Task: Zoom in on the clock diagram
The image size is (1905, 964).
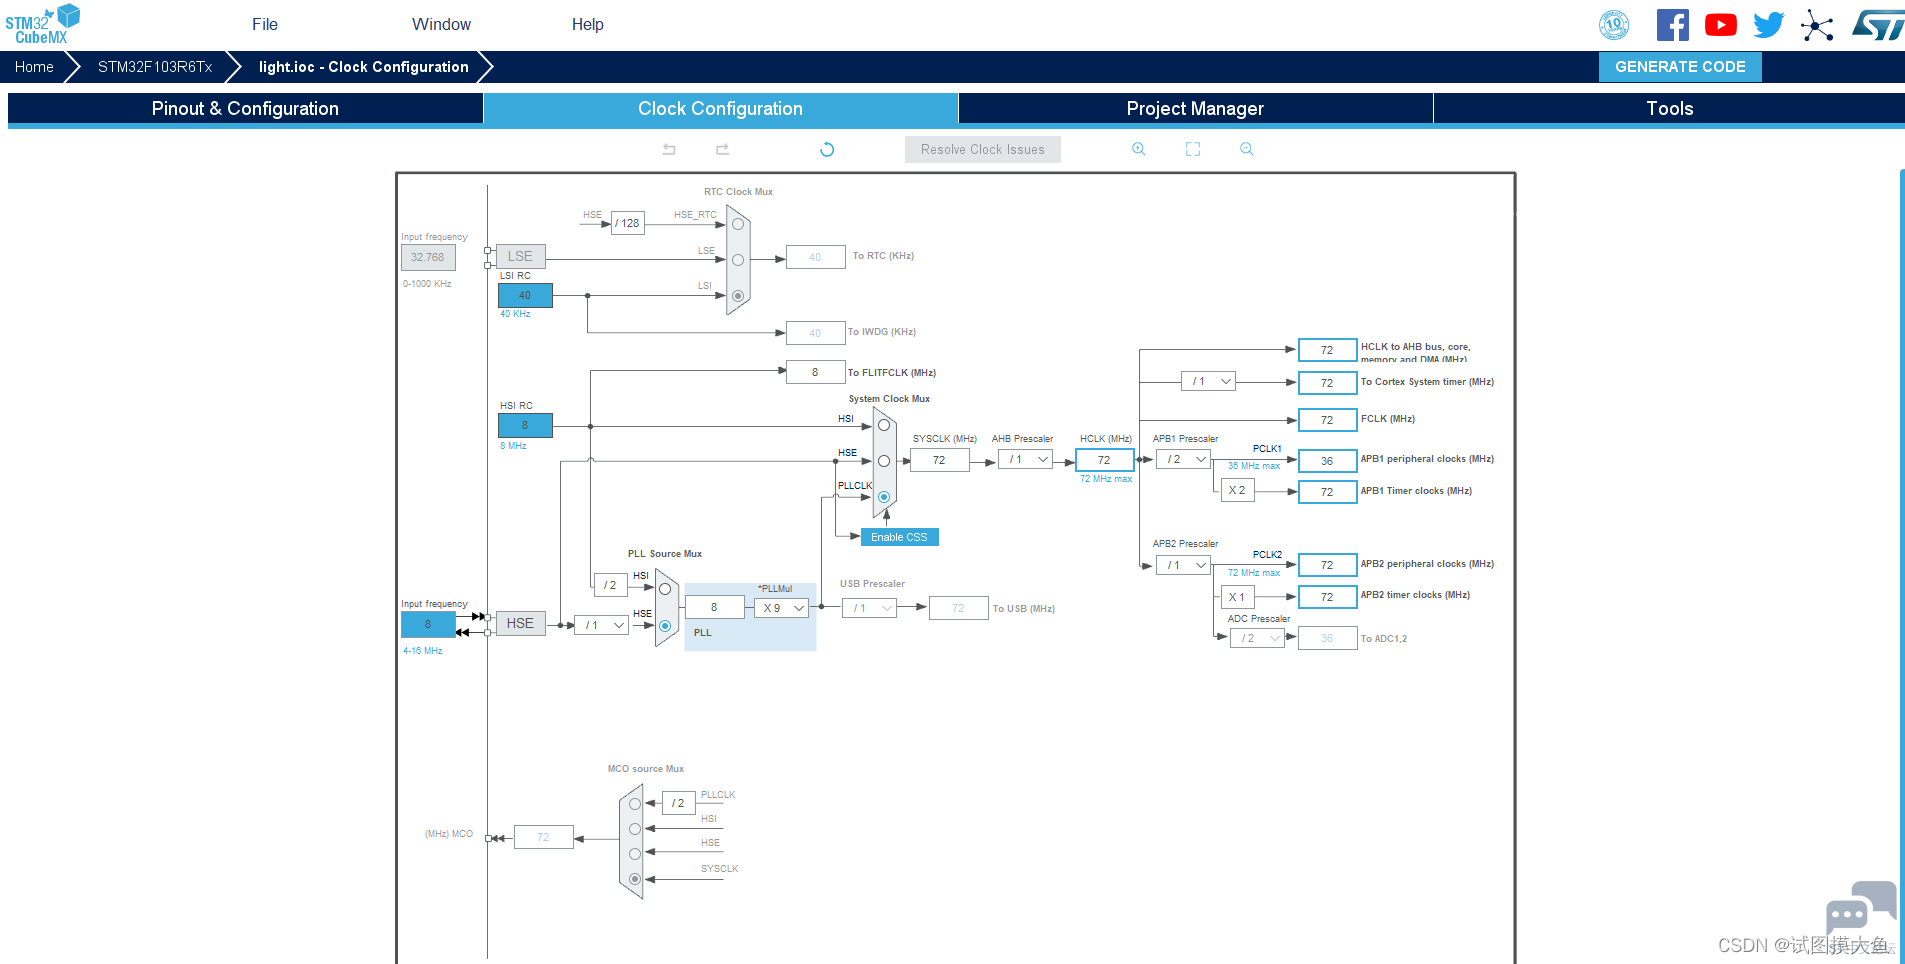Action: coord(1138,149)
